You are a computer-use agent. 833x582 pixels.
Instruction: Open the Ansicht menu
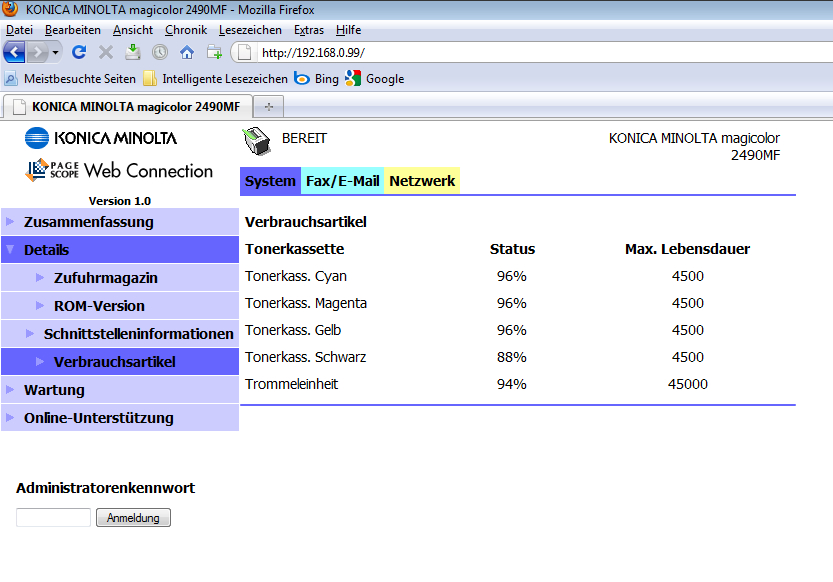133,30
